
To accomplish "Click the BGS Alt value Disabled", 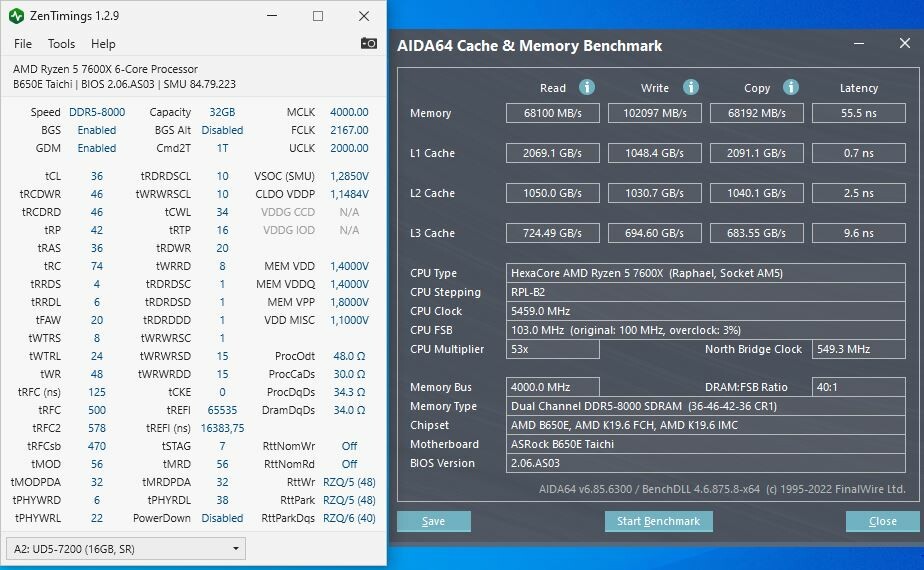I will point(222,130).
